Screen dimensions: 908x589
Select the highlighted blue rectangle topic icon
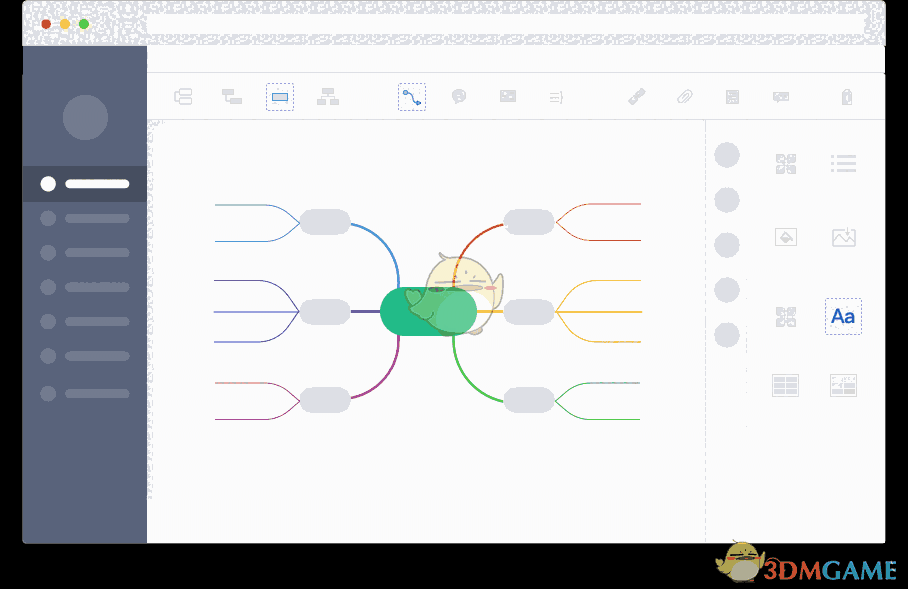pos(280,97)
